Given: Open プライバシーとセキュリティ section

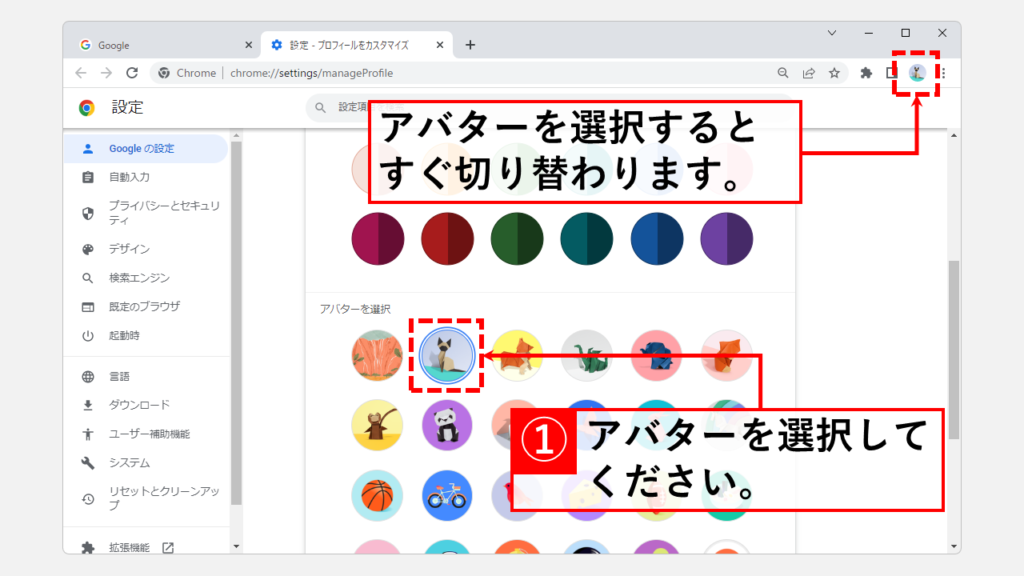Looking at the screenshot, I should [146, 213].
